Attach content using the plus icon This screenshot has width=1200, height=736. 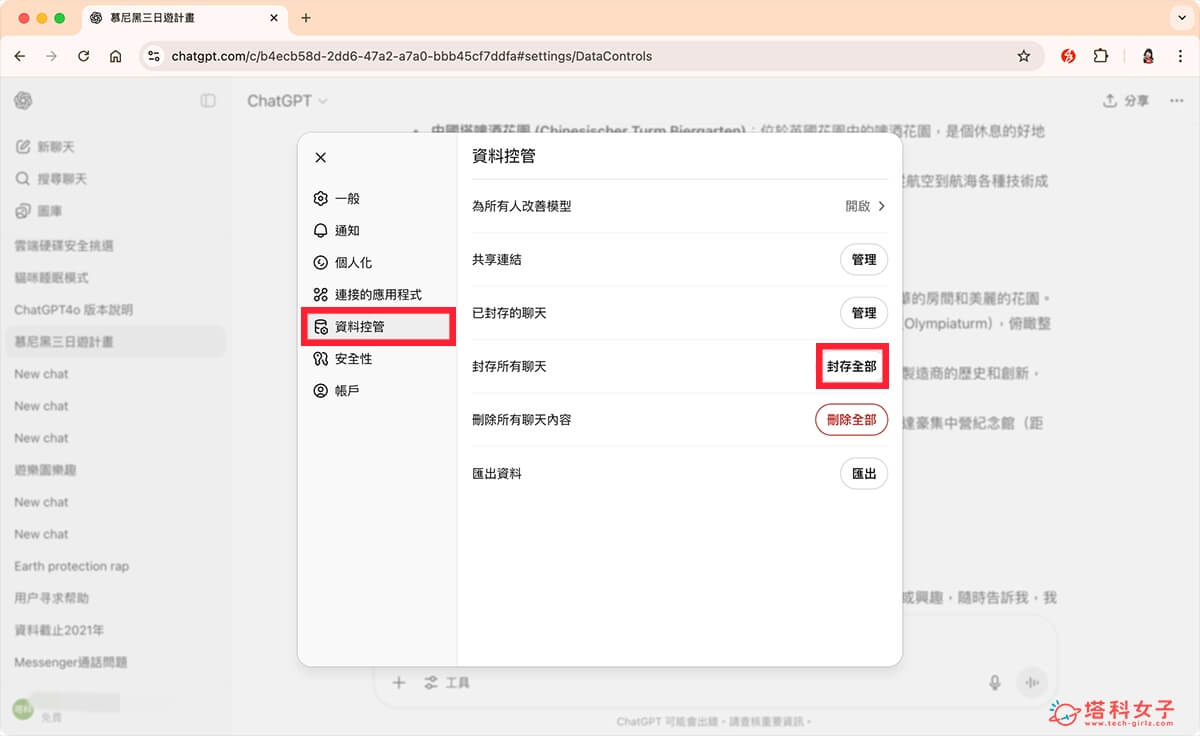[398, 682]
